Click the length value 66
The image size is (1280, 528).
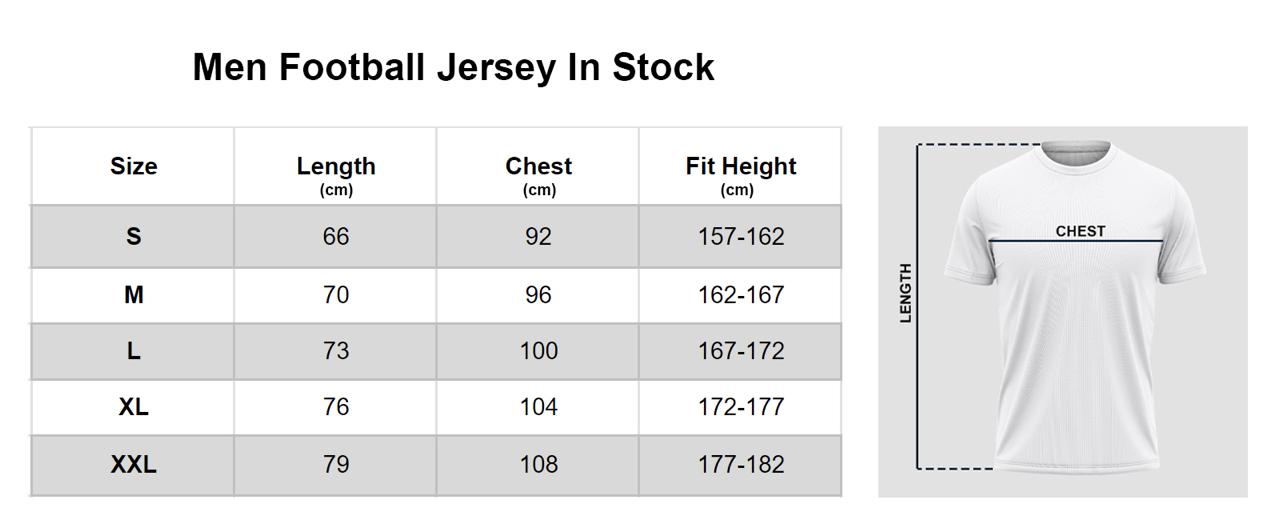coord(336,237)
